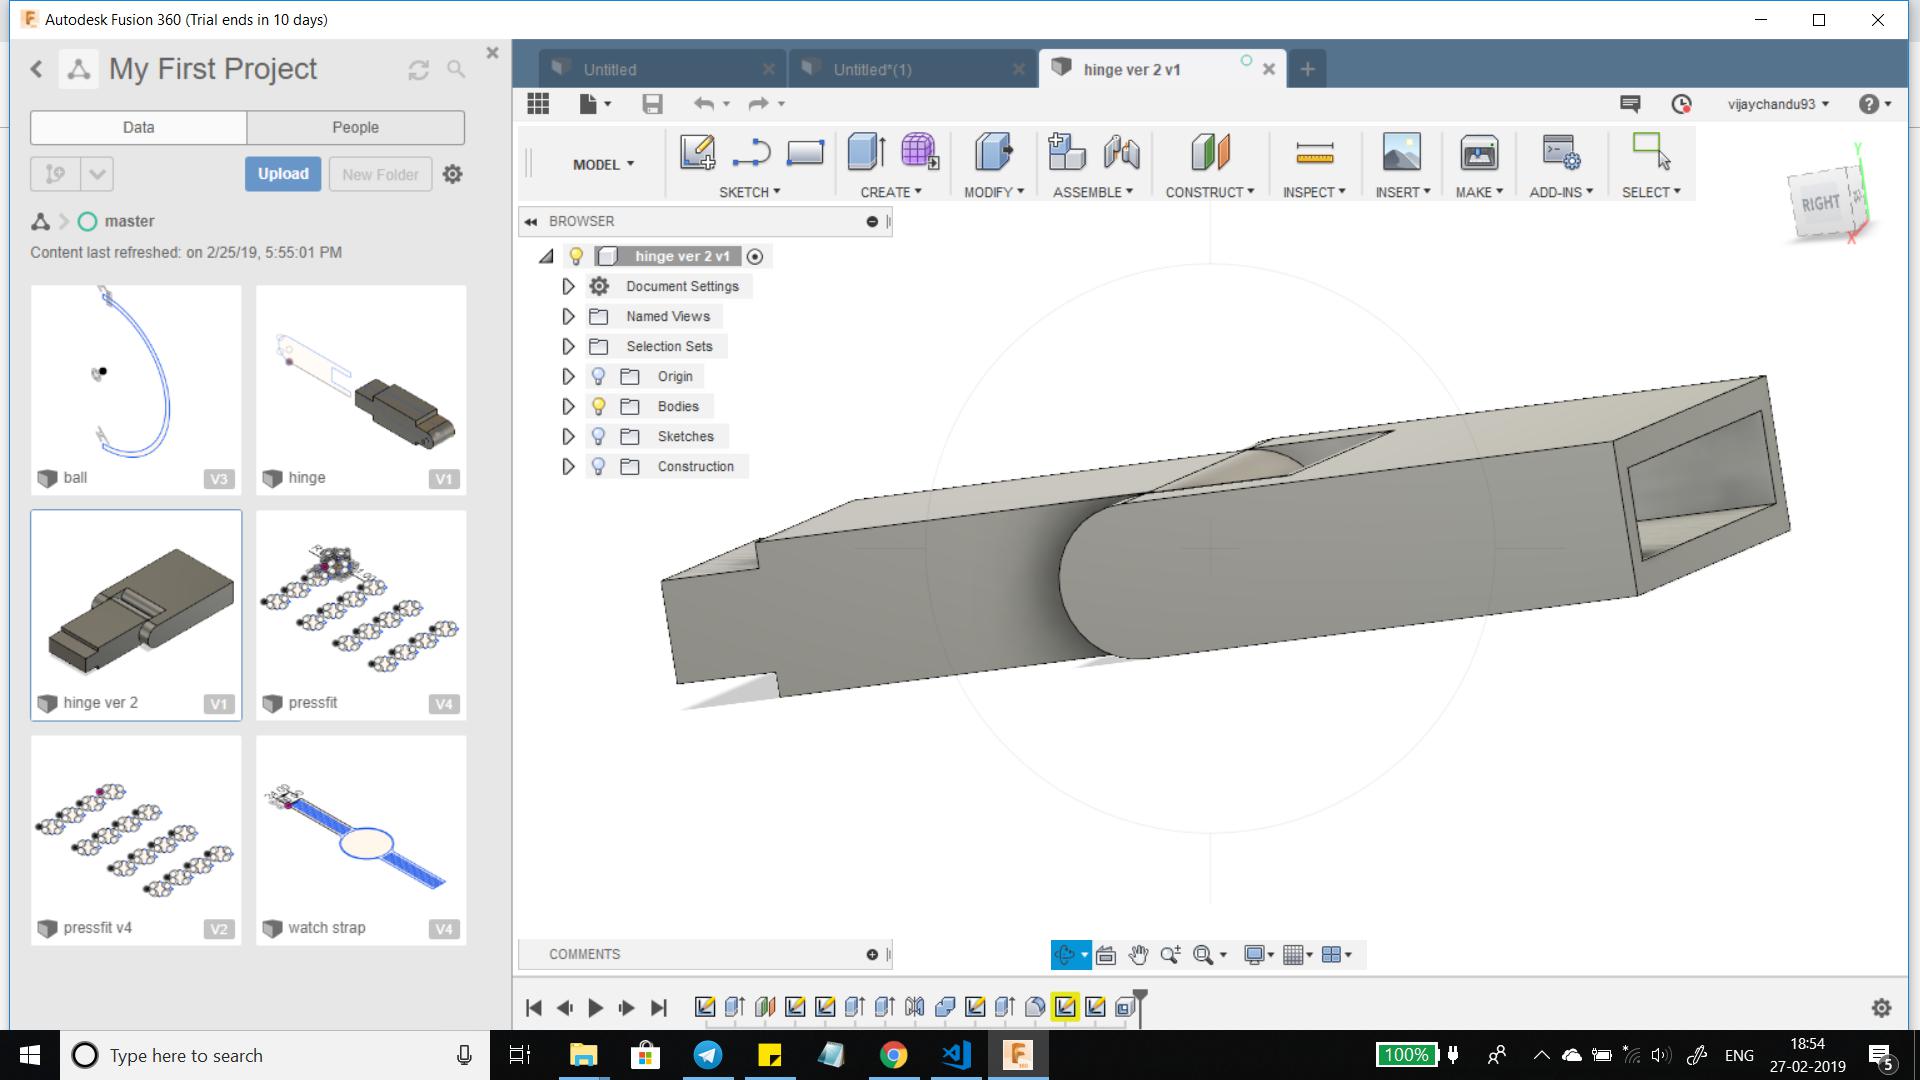Click the Create Sketch icon
1920x1080 pixels.
[697, 152]
